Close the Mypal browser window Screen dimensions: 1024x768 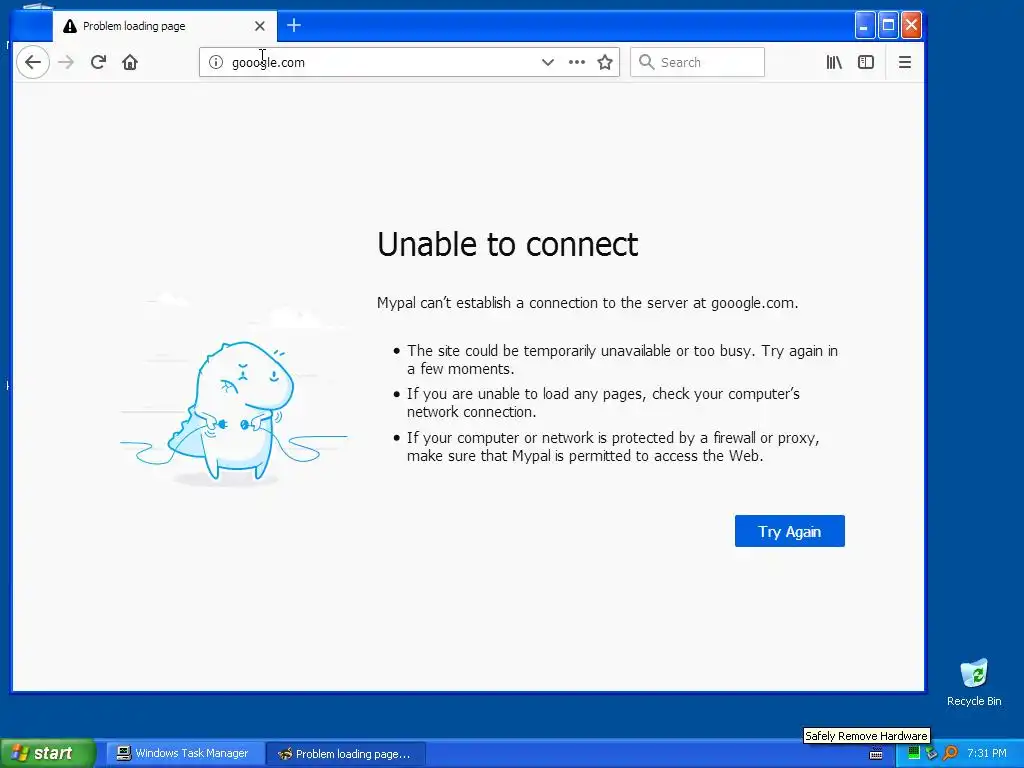click(911, 25)
